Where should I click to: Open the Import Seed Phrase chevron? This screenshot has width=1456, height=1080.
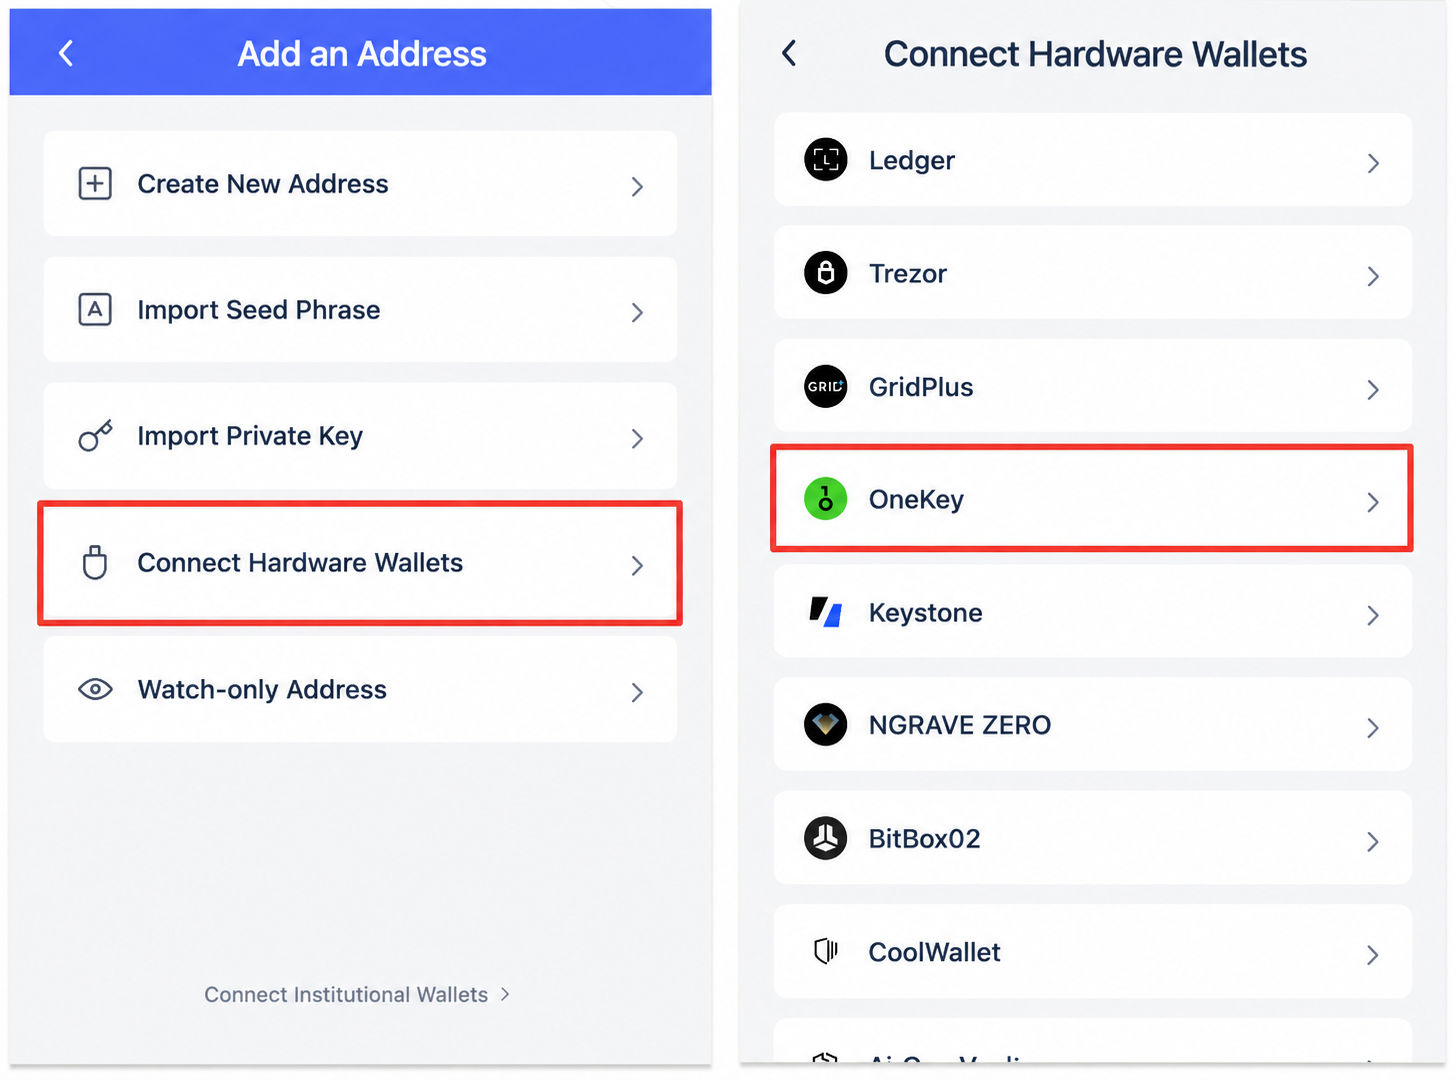tap(637, 312)
